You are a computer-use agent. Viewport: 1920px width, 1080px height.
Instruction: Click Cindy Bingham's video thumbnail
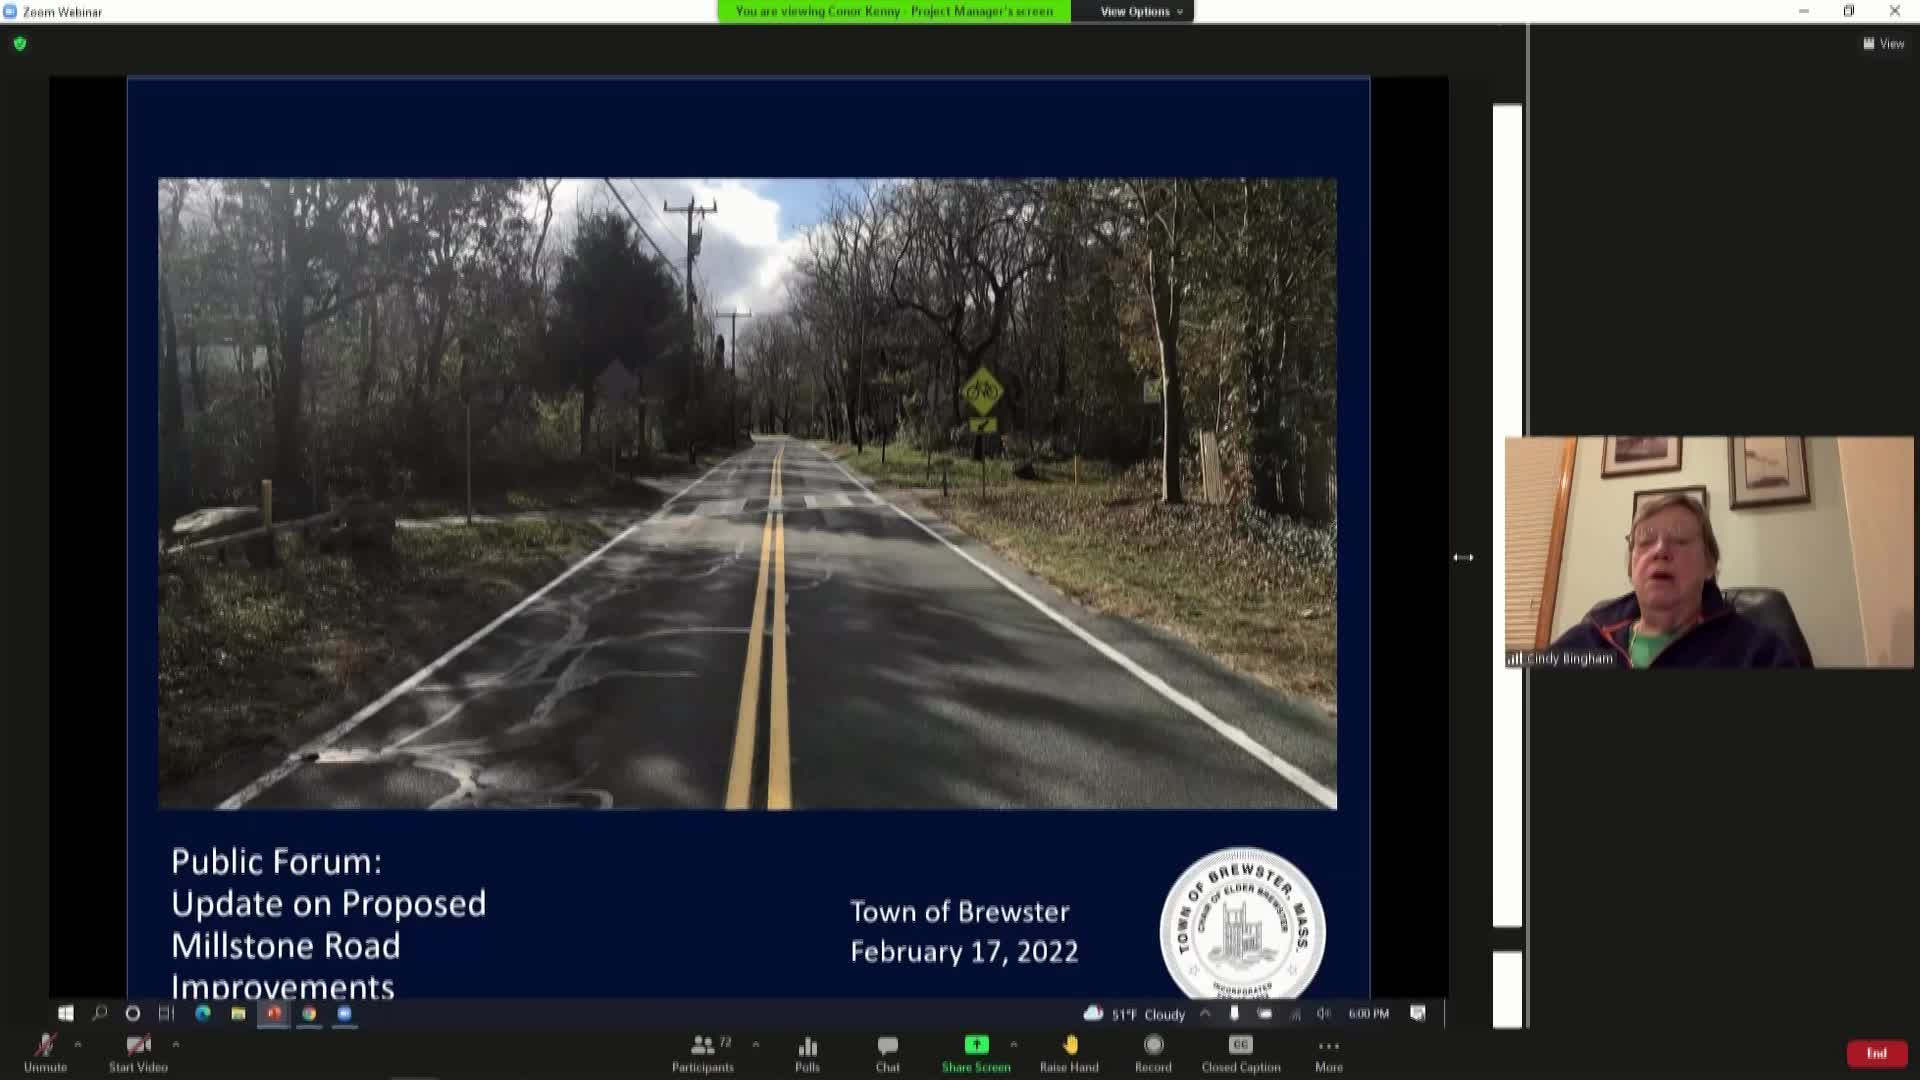click(1708, 552)
